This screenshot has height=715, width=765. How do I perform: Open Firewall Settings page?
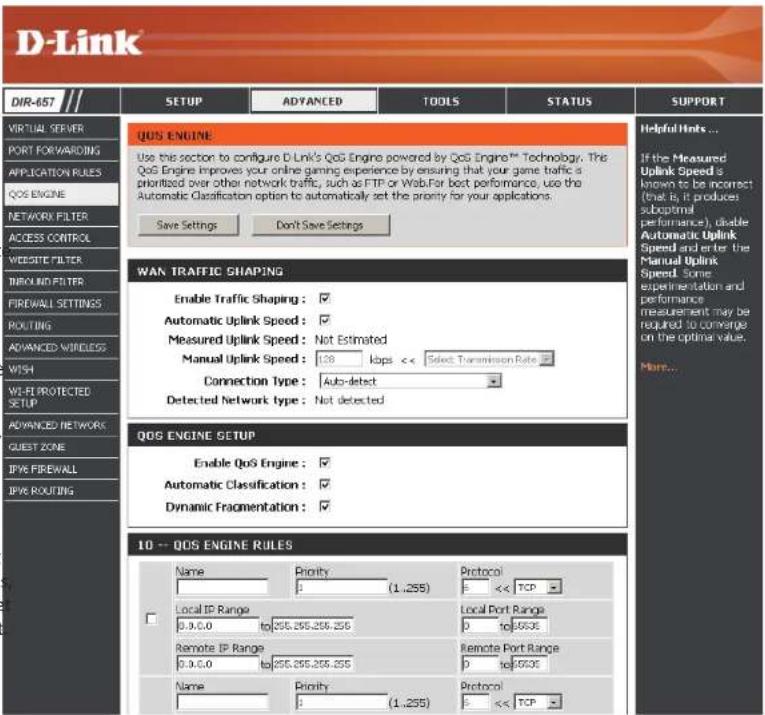point(60,303)
